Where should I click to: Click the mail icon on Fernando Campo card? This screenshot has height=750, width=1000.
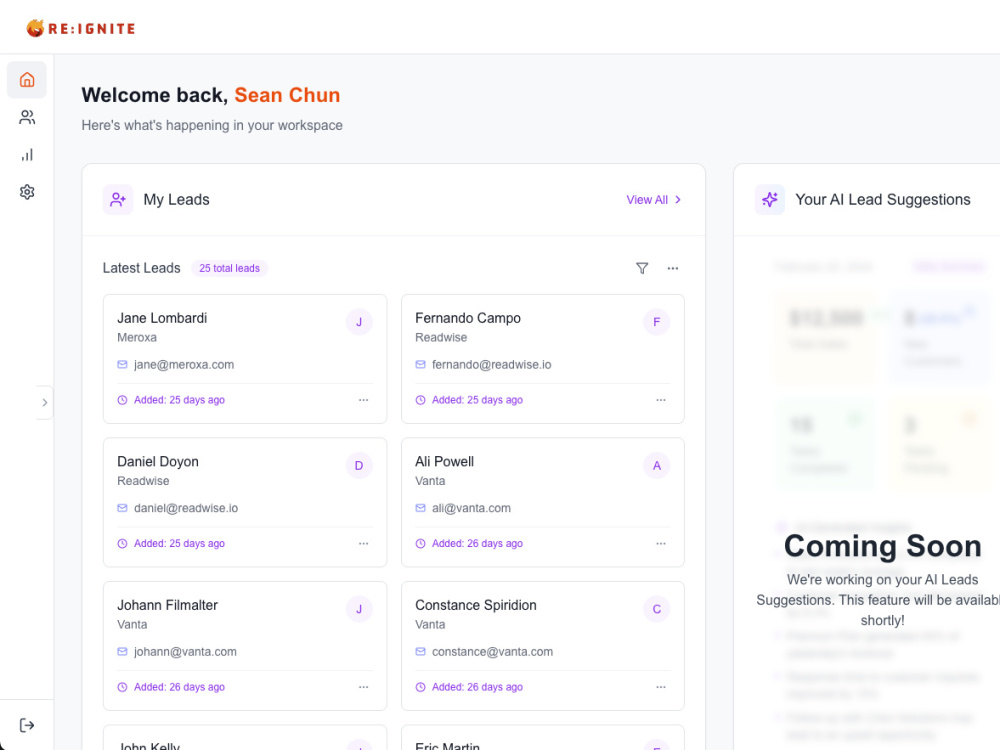pyautogui.click(x=420, y=365)
